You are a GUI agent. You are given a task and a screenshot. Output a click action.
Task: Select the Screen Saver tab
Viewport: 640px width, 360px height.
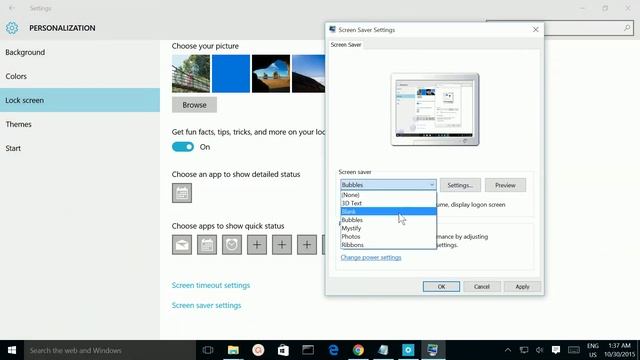click(x=346, y=44)
